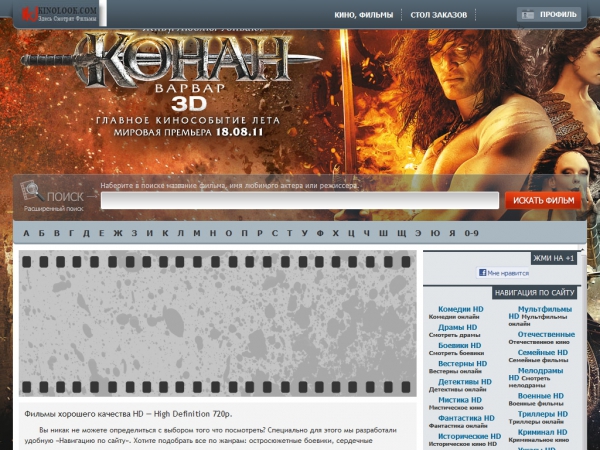Select letter З in alphabet bar
Screen dimensions: 600x450
tap(134, 233)
